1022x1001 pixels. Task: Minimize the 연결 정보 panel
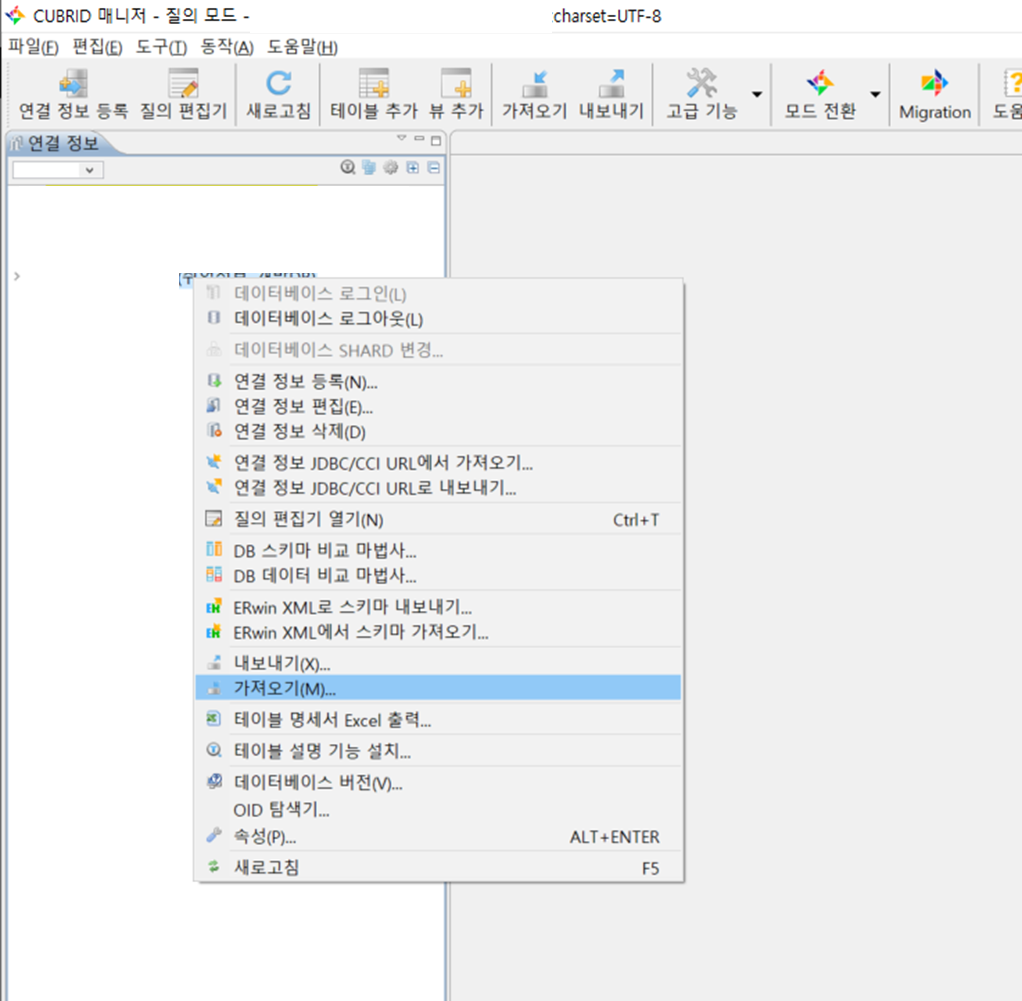click(419, 138)
